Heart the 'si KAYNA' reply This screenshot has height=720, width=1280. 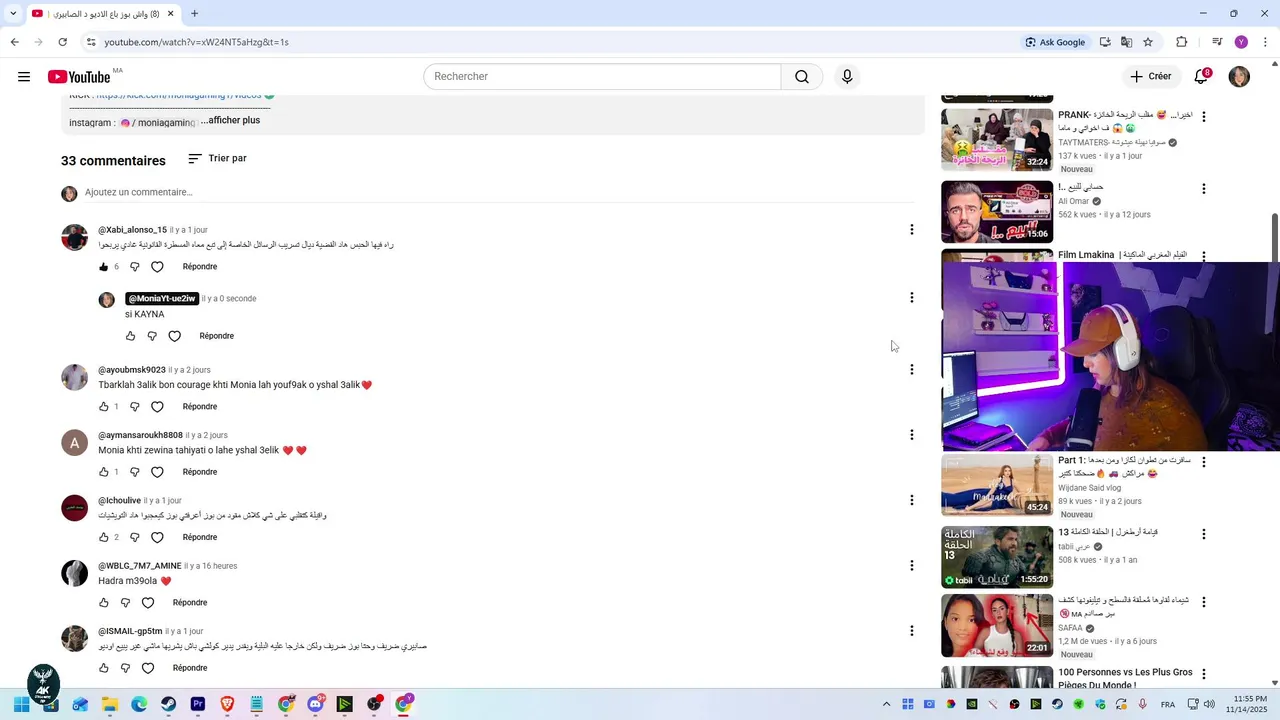tap(174, 336)
